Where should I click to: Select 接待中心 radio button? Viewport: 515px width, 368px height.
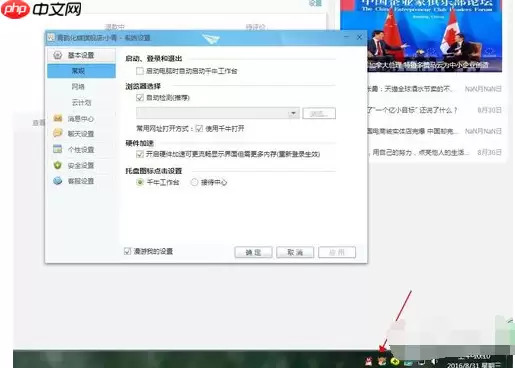point(194,182)
